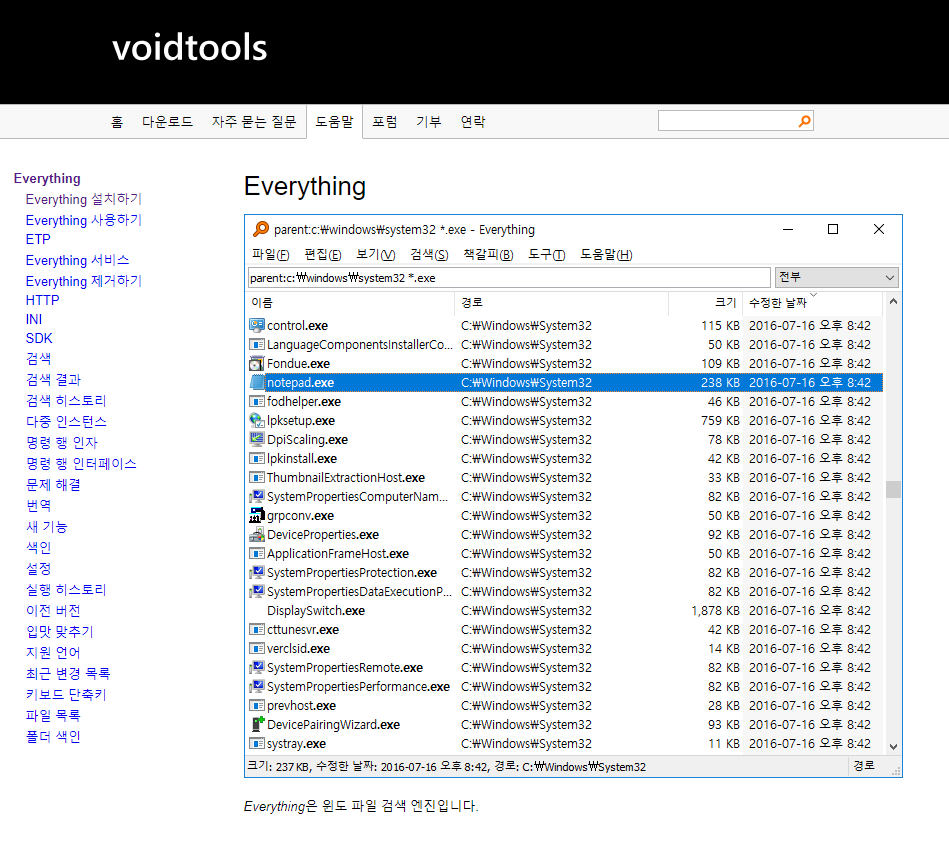Click the grpconv.exe icon
This screenshot has width=949, height=852.
click(257, 516)
